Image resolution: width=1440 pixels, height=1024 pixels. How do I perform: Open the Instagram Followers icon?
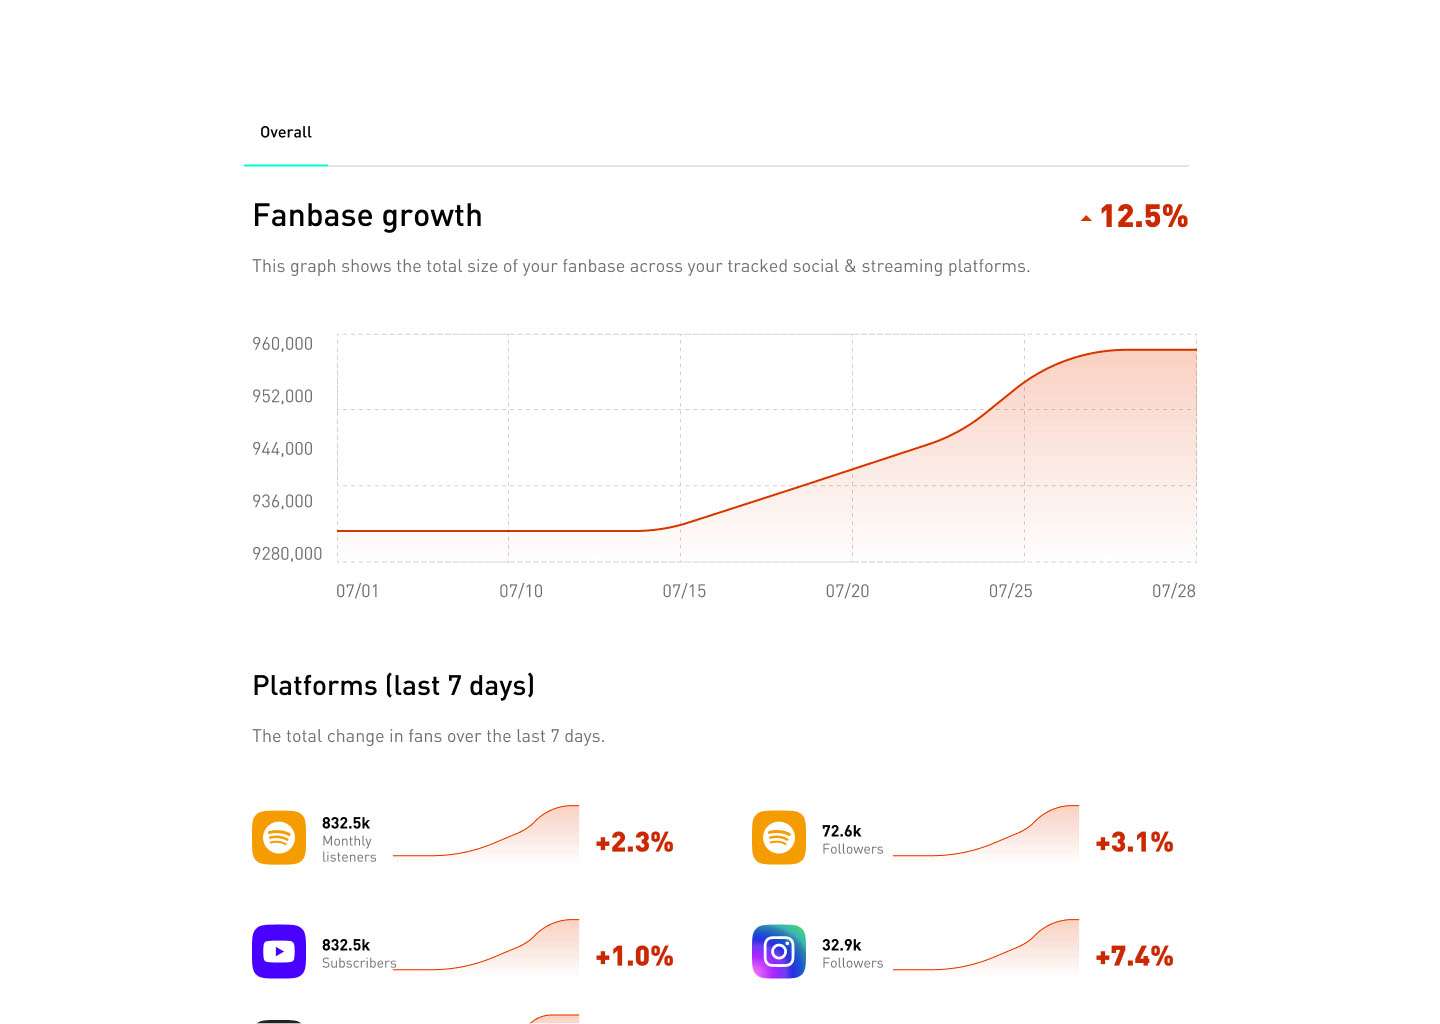click(x=779, y=951)
